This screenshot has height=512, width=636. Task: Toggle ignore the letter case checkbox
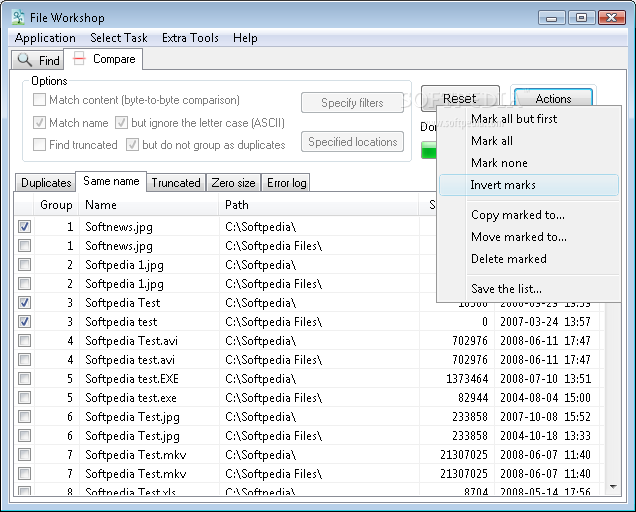[x=121, y=122]
